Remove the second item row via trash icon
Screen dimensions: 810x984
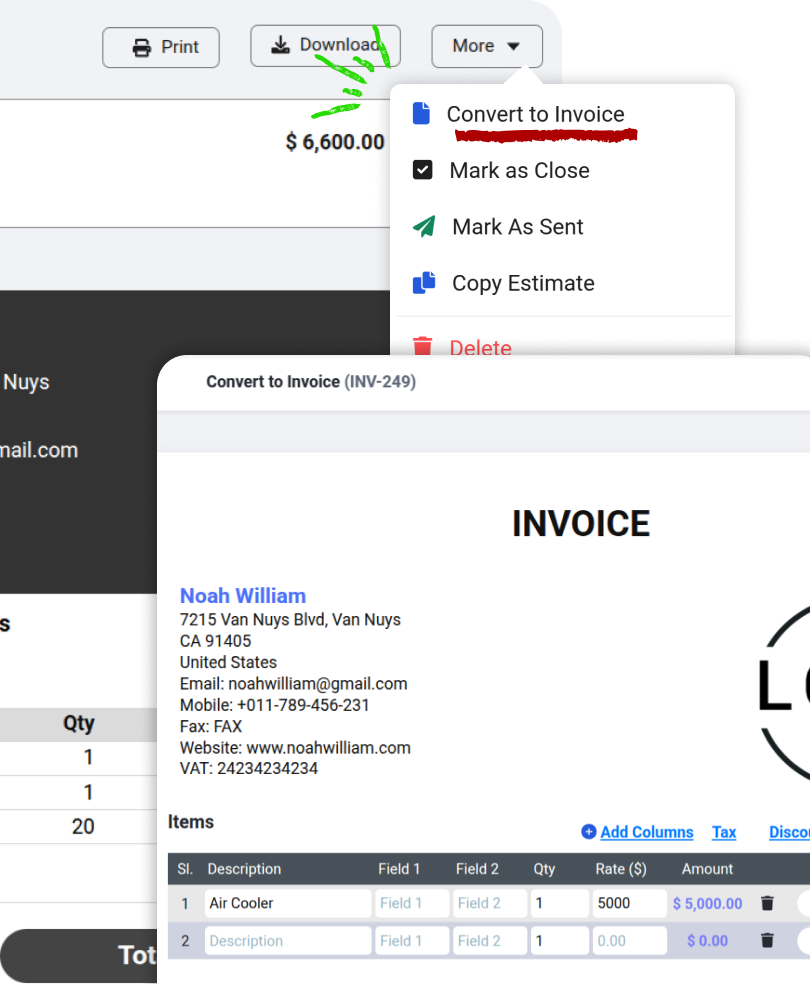click(767, 941)
